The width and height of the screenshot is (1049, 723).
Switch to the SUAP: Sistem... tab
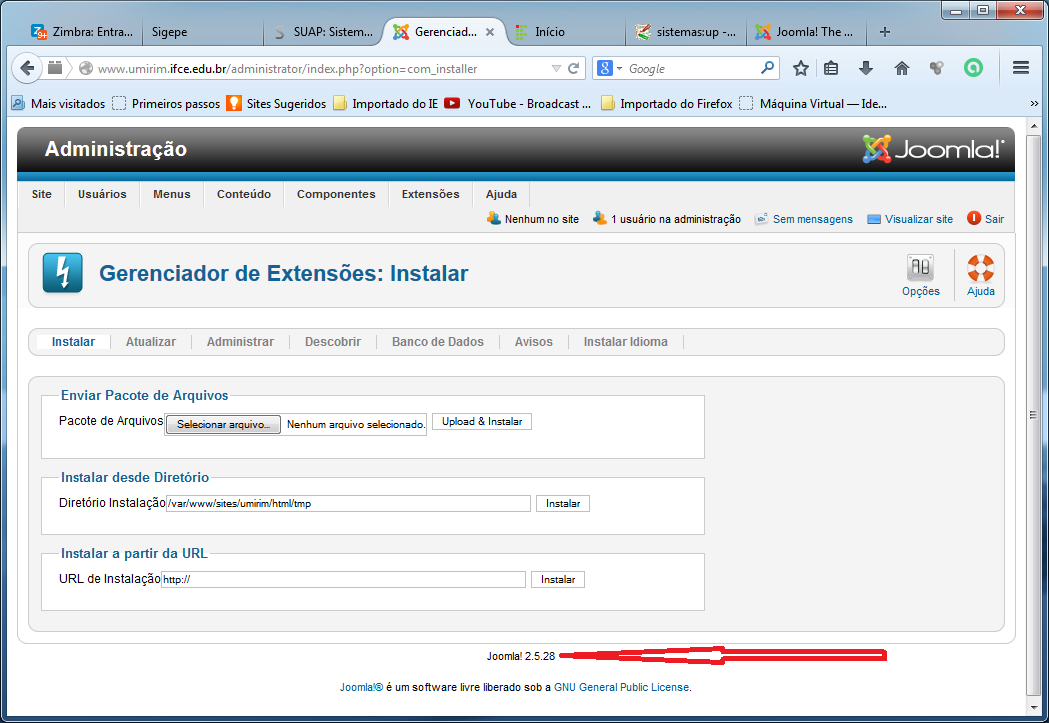click(x=324, y=32)
